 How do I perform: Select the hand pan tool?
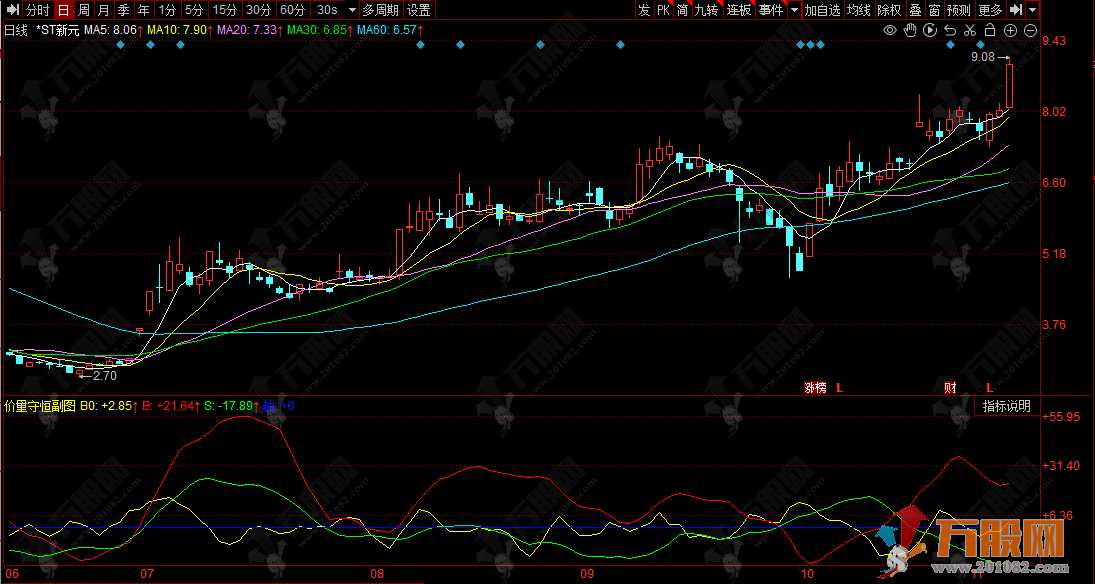910,31
